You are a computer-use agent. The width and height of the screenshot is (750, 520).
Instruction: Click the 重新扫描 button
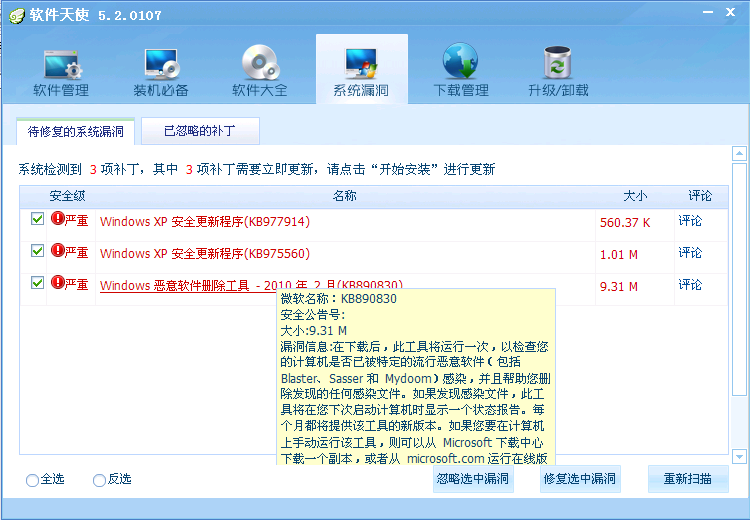tap(688, 478)
